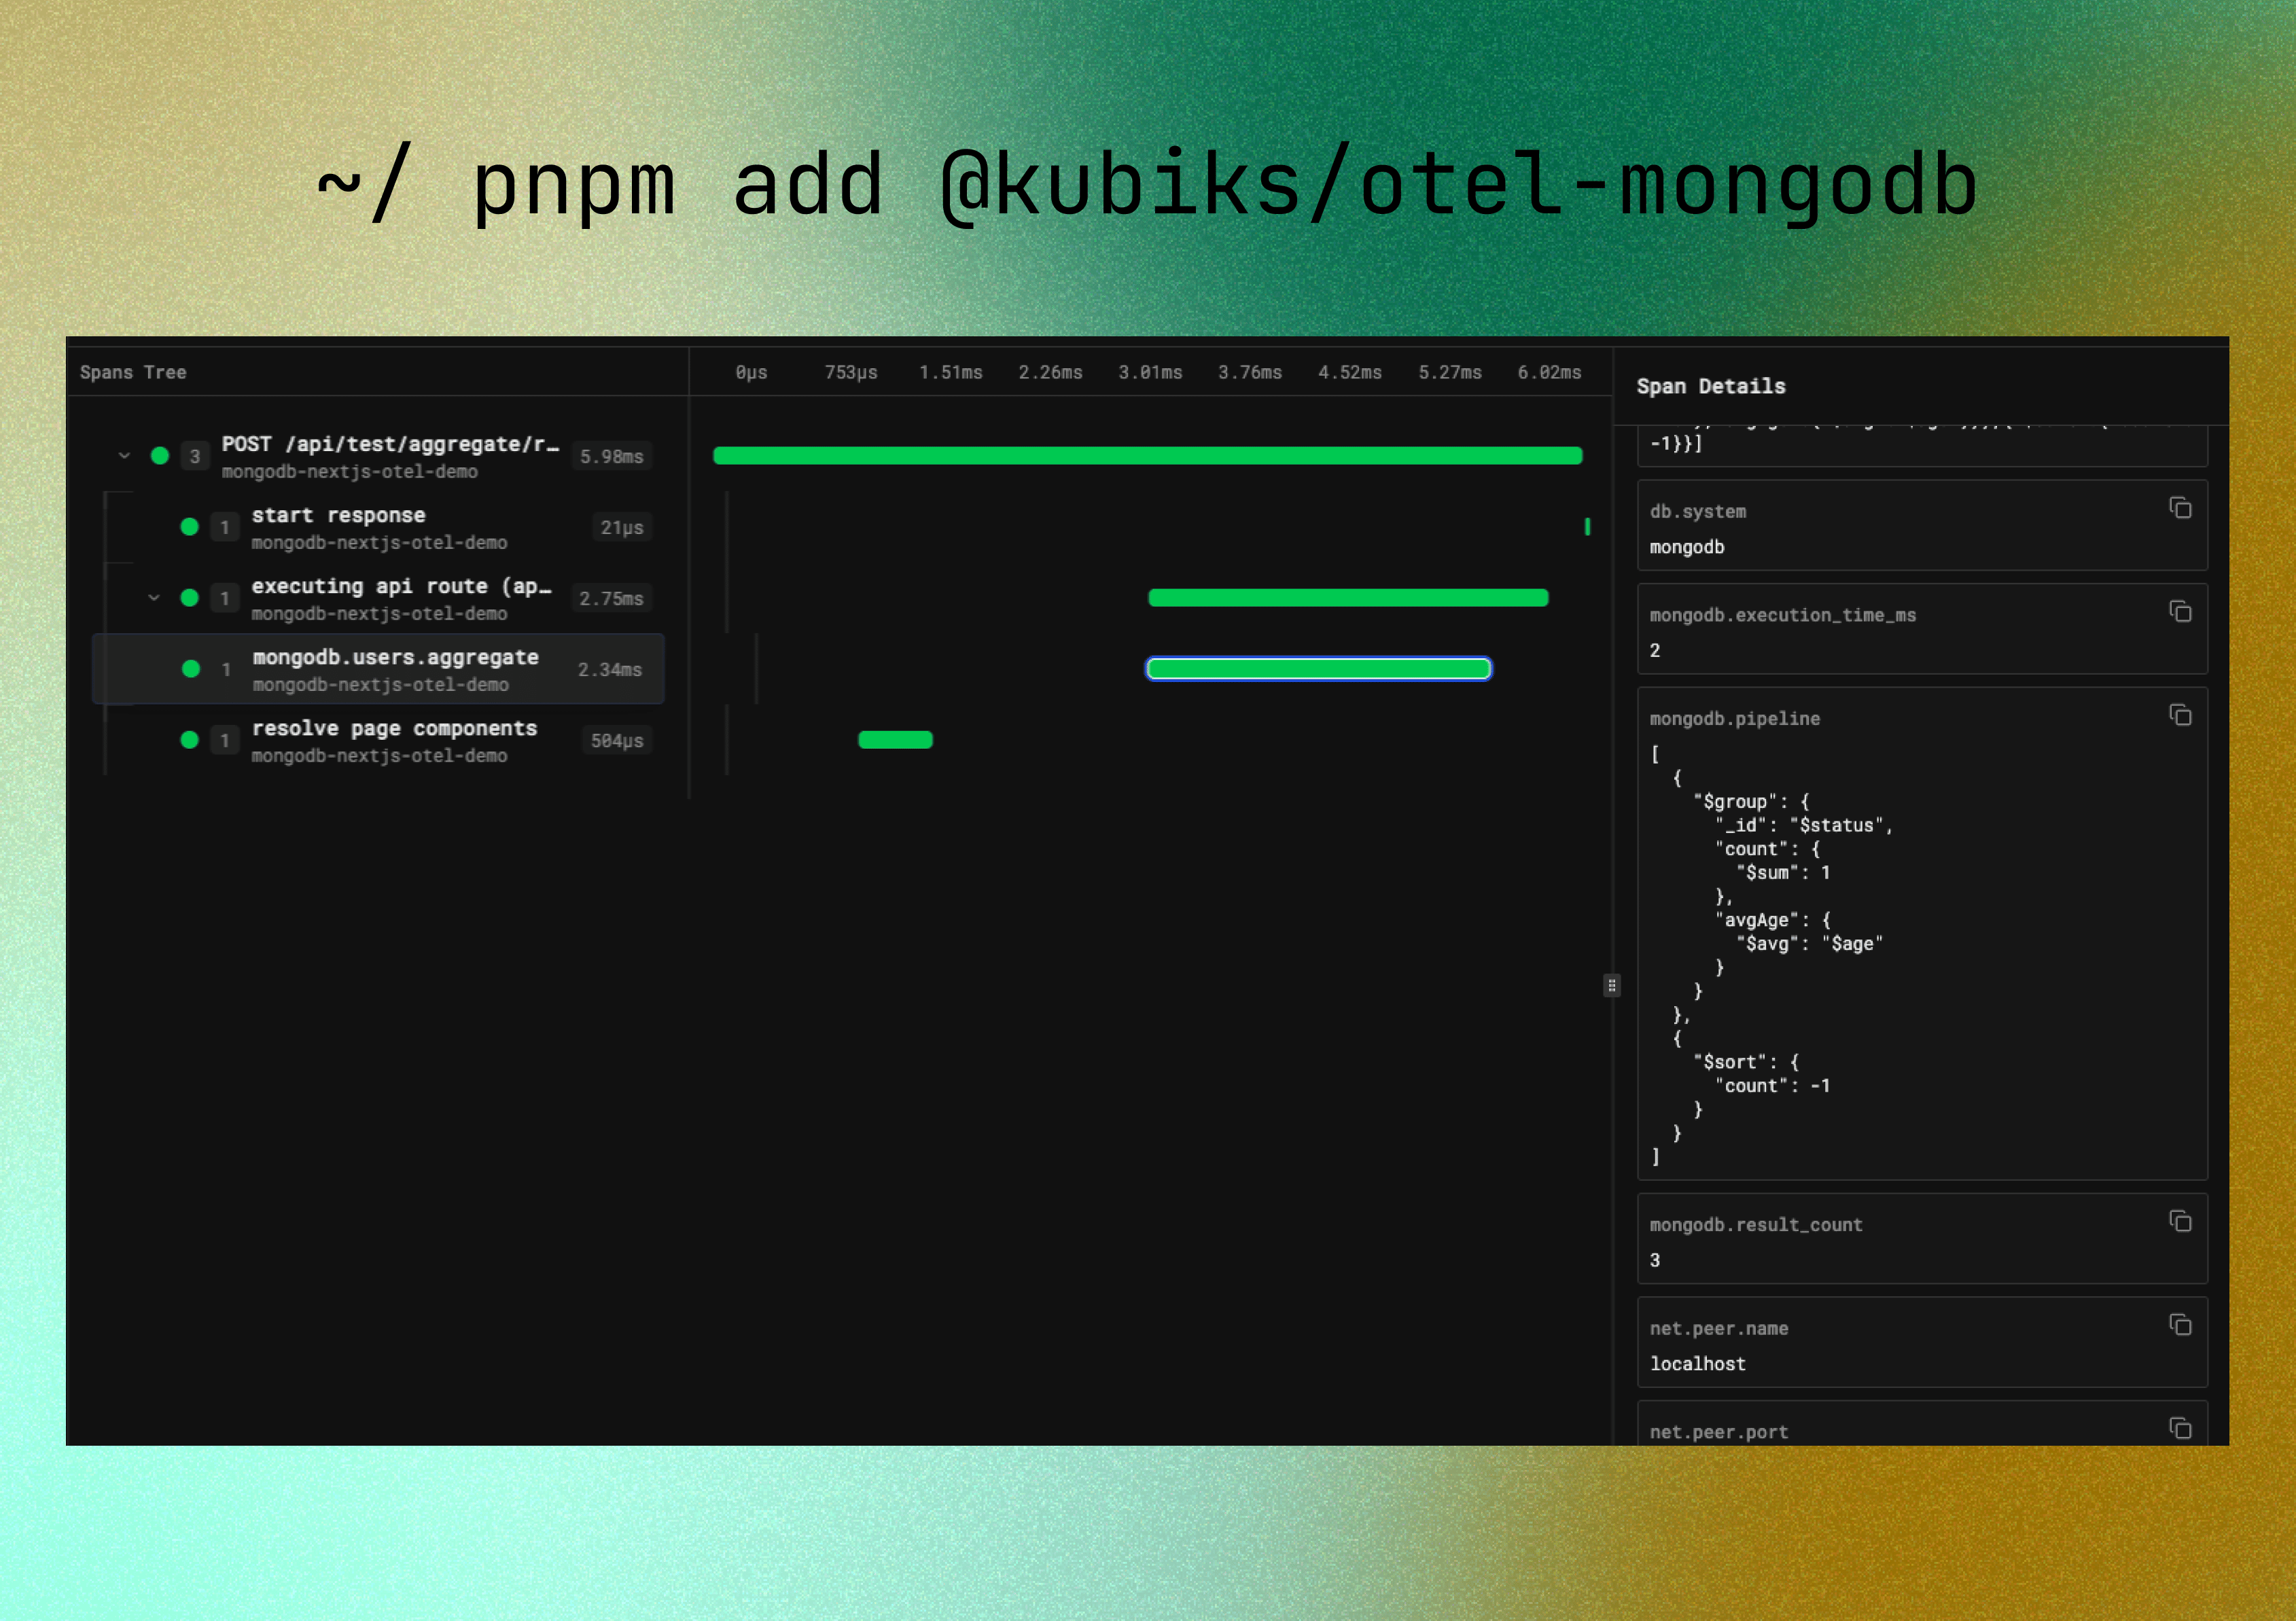The height and width of the screenshot is (1621, 2296).
Task: Click the "_id": "$status" pipeline line
Action: 1804,825
